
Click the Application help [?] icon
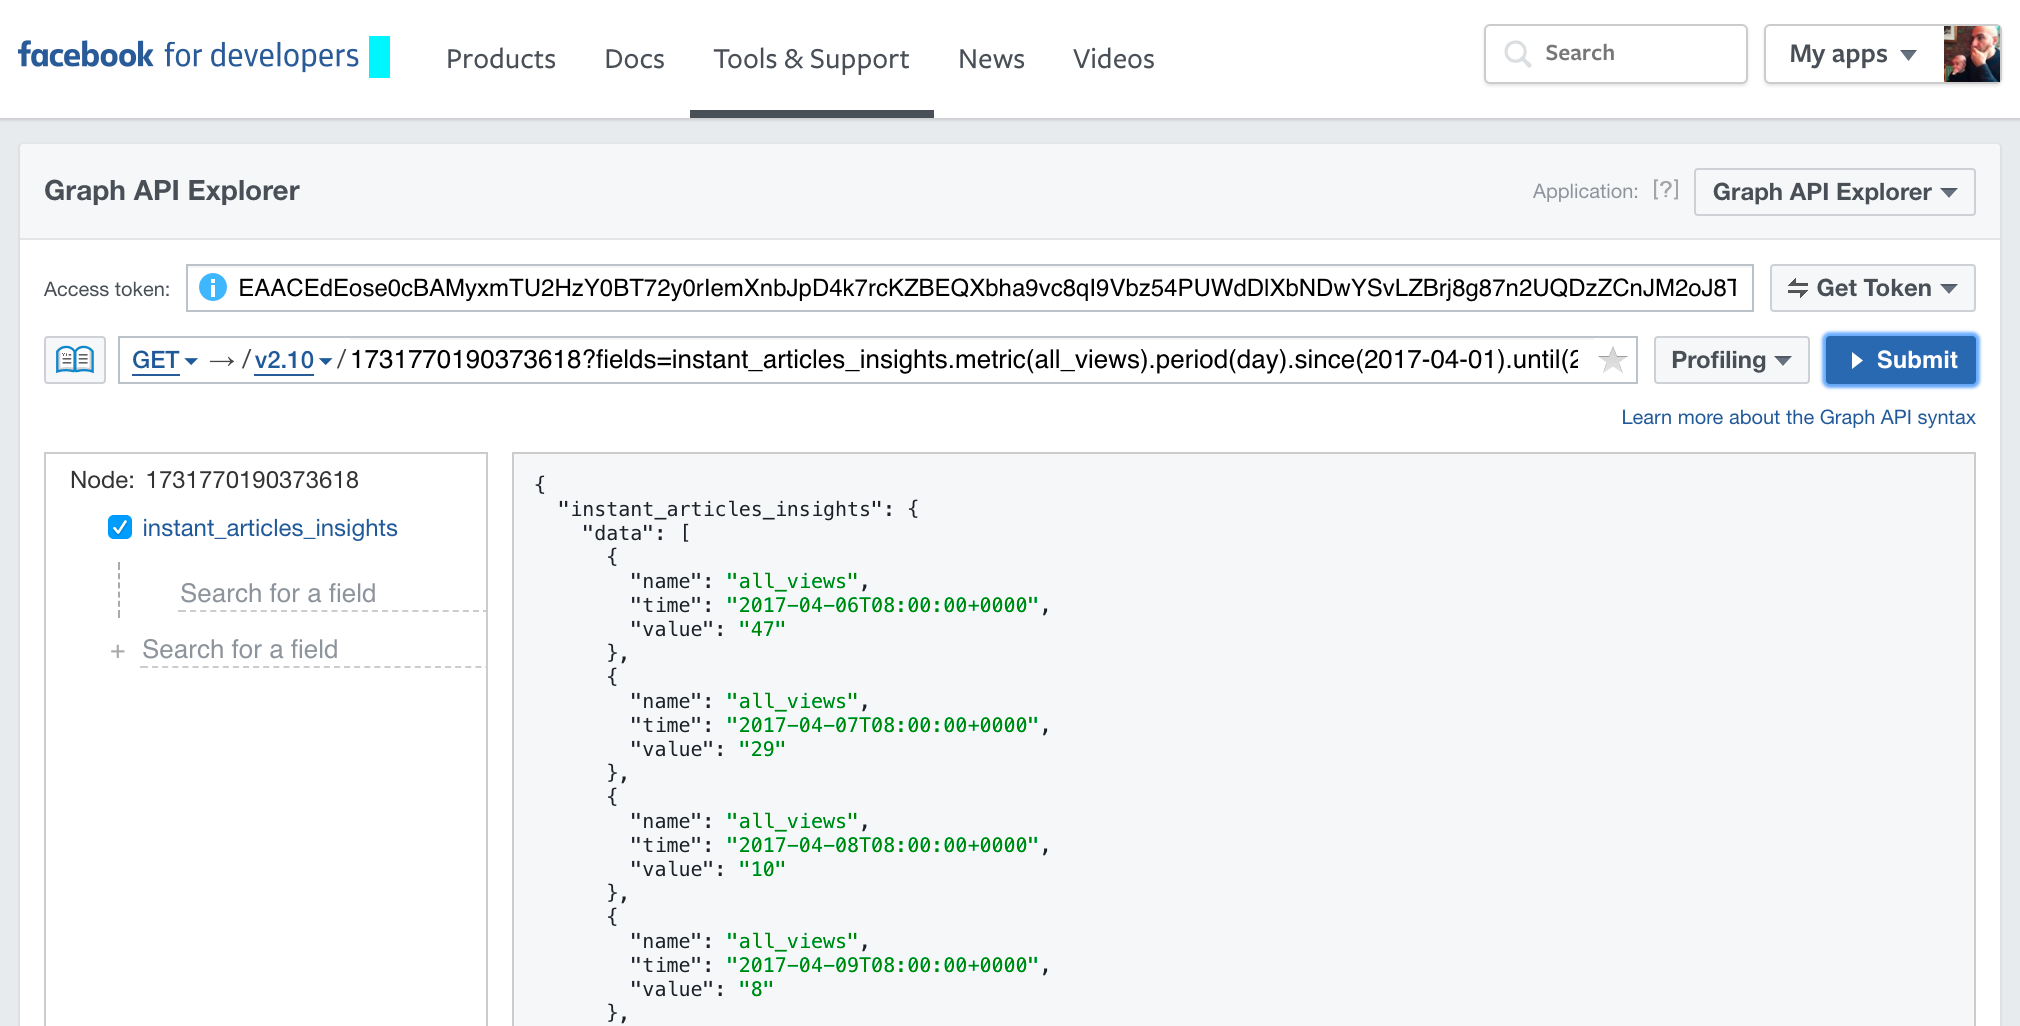1665,190
